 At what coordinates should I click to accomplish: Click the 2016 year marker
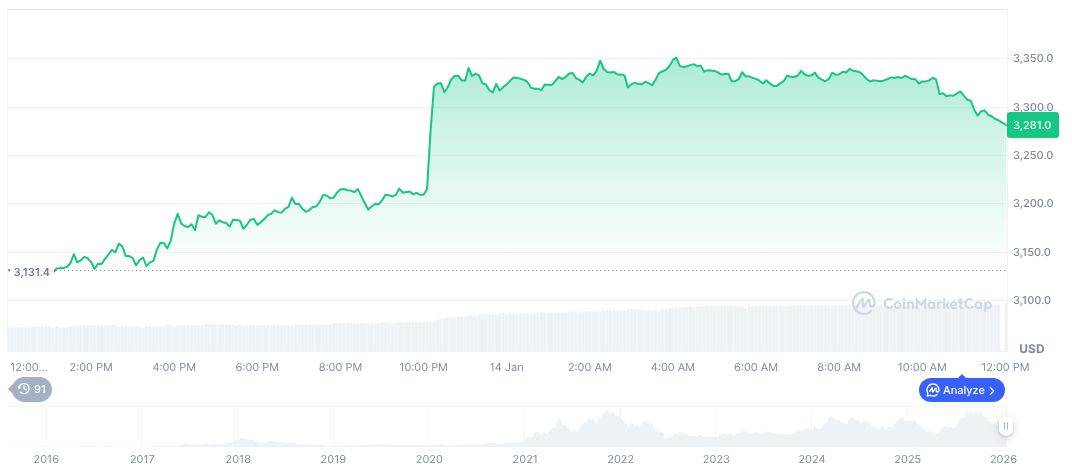tap(47, 459)
